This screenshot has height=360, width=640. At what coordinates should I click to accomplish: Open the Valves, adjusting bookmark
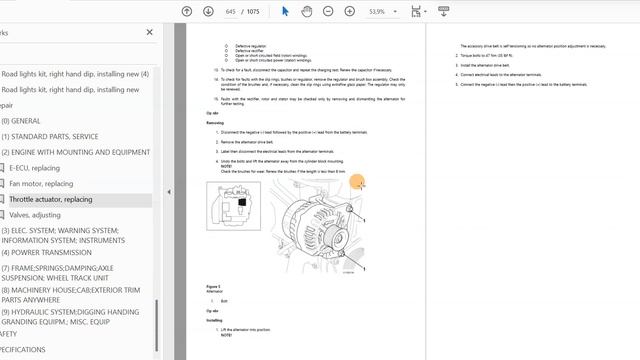35,215
